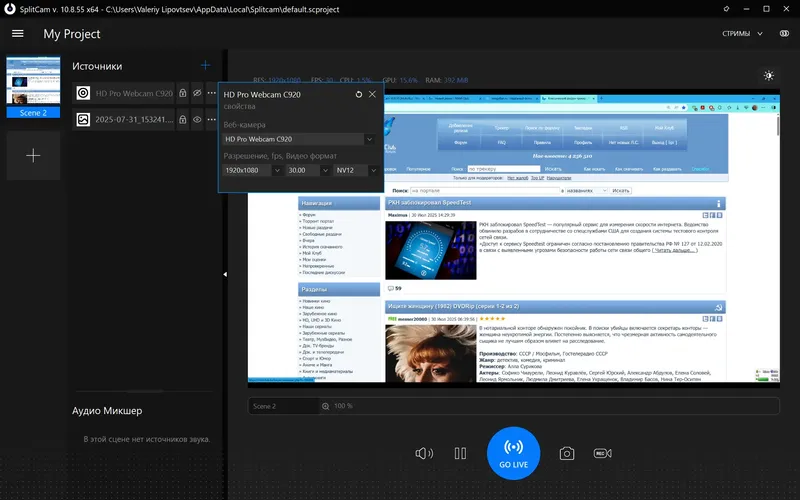Open the NV12 video format dropdown

(356, 170)
